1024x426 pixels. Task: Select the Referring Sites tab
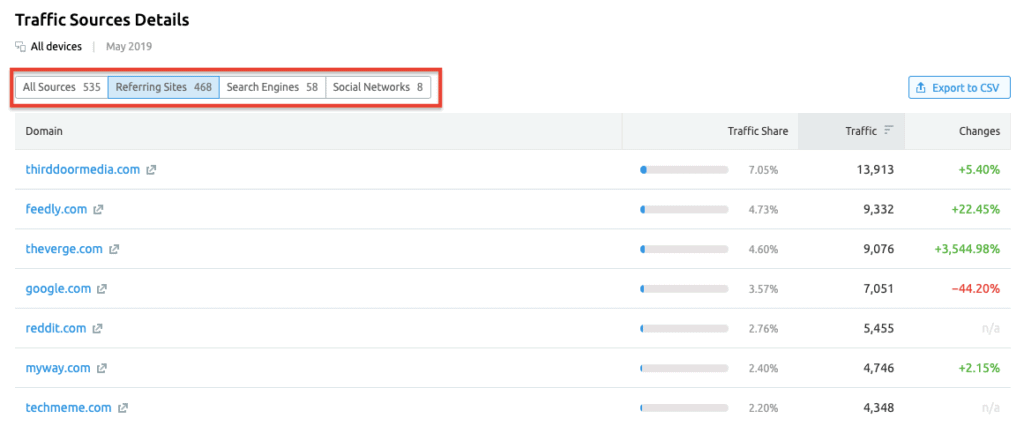(163, 87)
